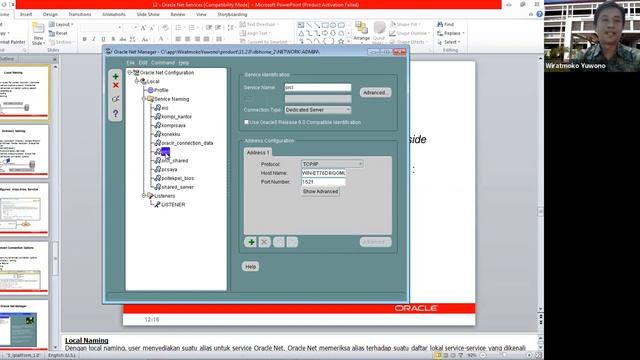640x360 pixels.
Task: Open the Replace dropdown in Editing group
Action: (451, 33)
